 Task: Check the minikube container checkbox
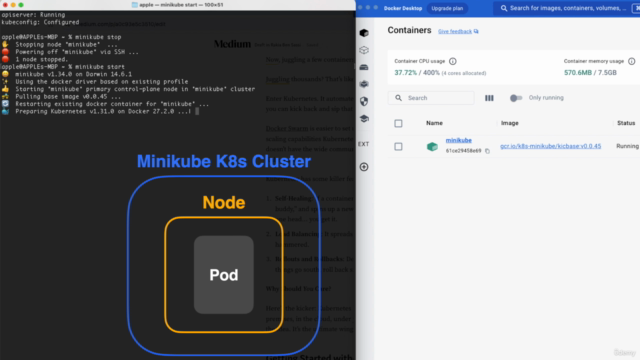coord(398,147)
